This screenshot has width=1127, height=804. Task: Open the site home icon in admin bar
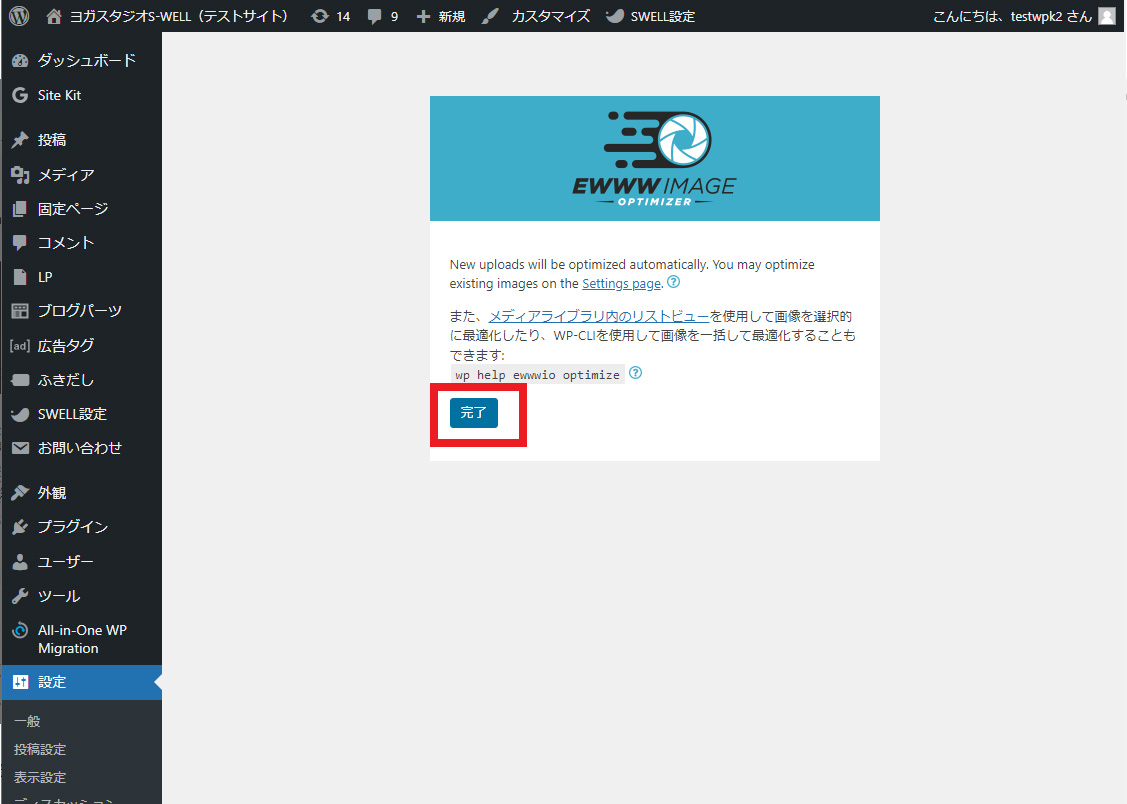pyautogui.click(x=53, y=16)
